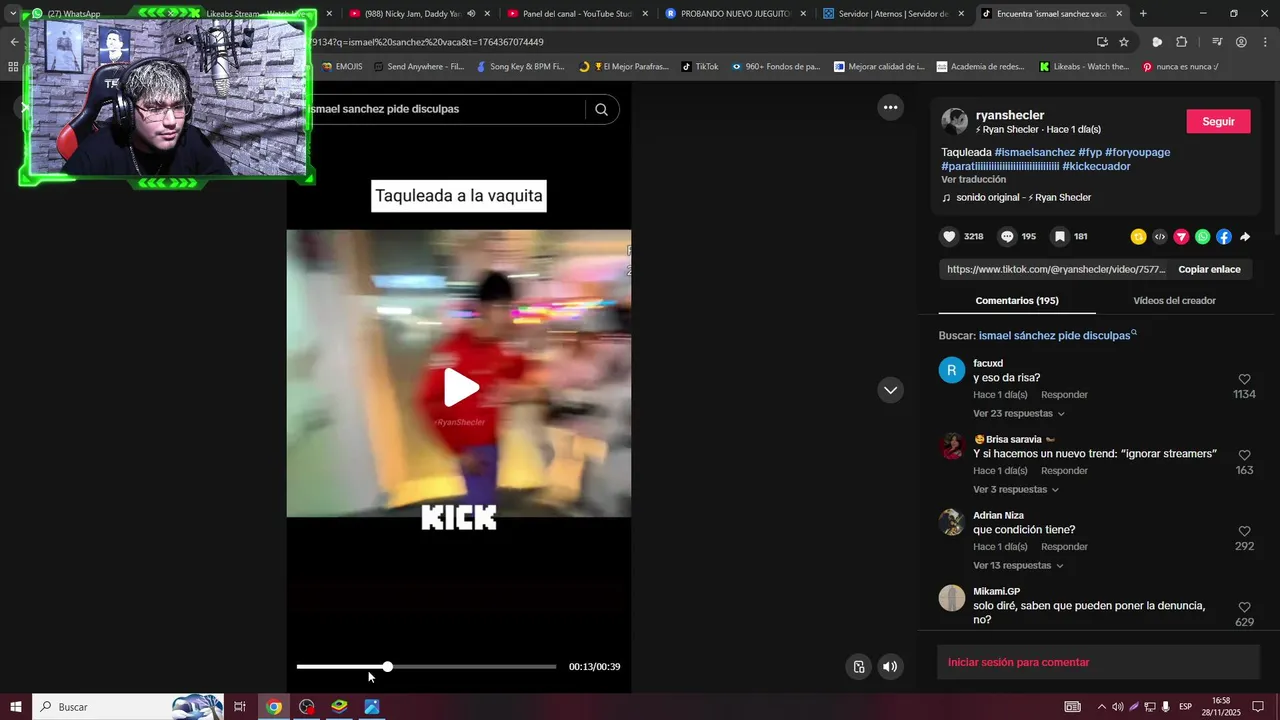Viewport: 1280px width, 720px height.
Task: Switch to Vídeos del creador tab
Action: tap(1174, 300)
